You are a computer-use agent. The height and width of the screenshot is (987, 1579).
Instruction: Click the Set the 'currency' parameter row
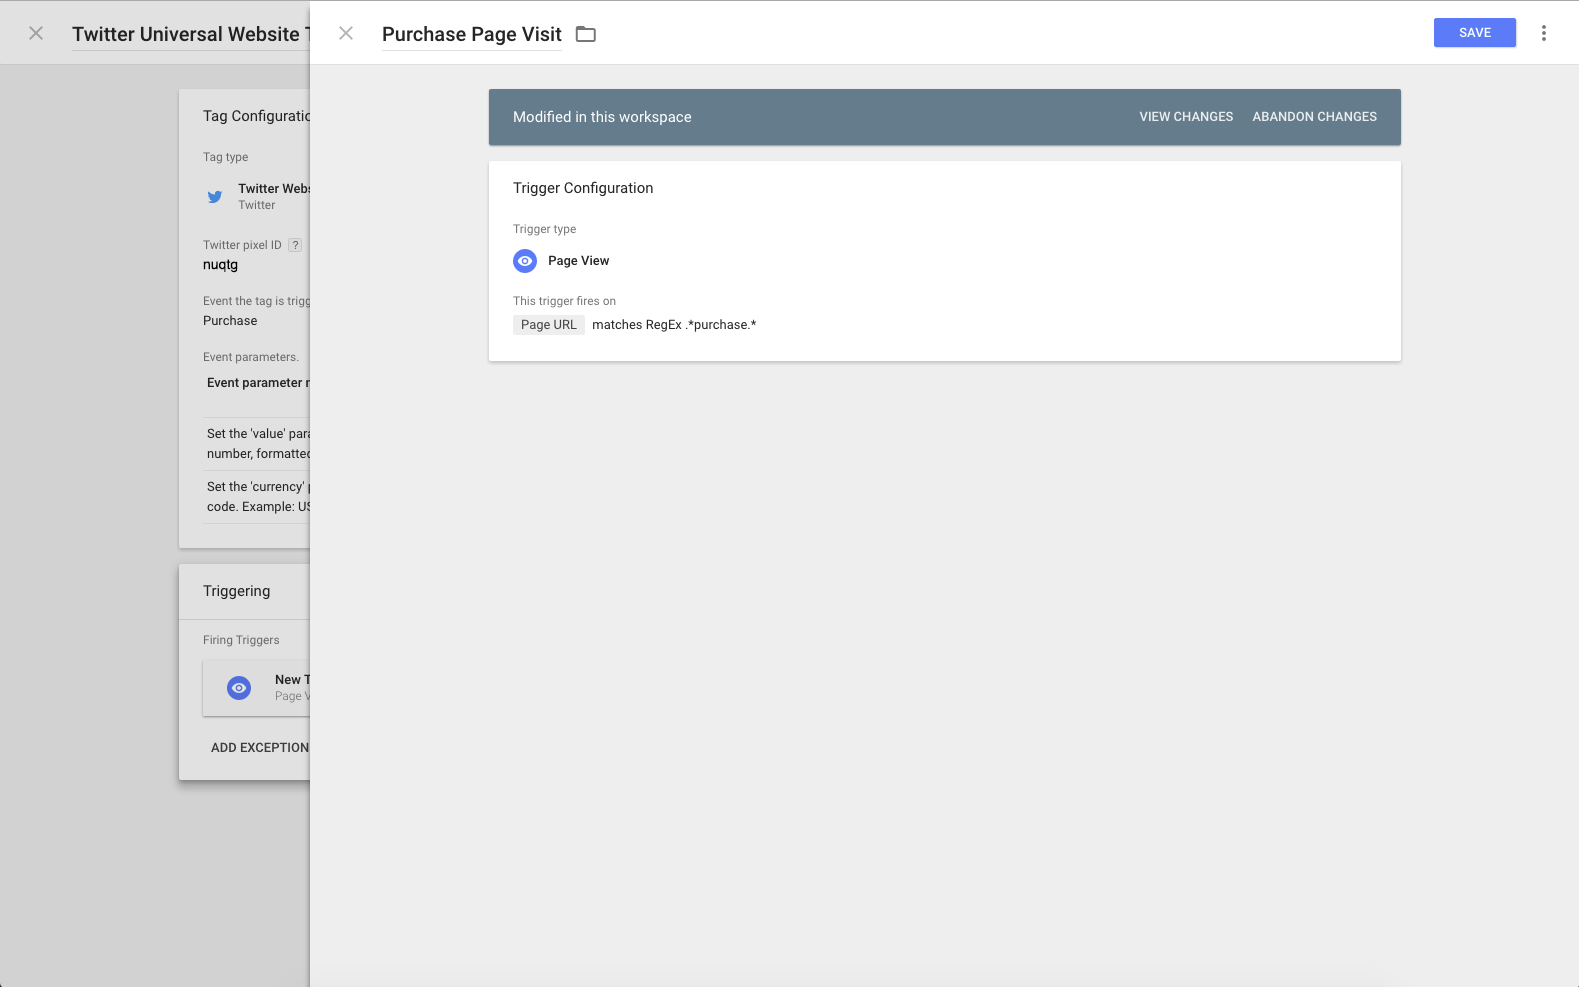coord(258,497)
